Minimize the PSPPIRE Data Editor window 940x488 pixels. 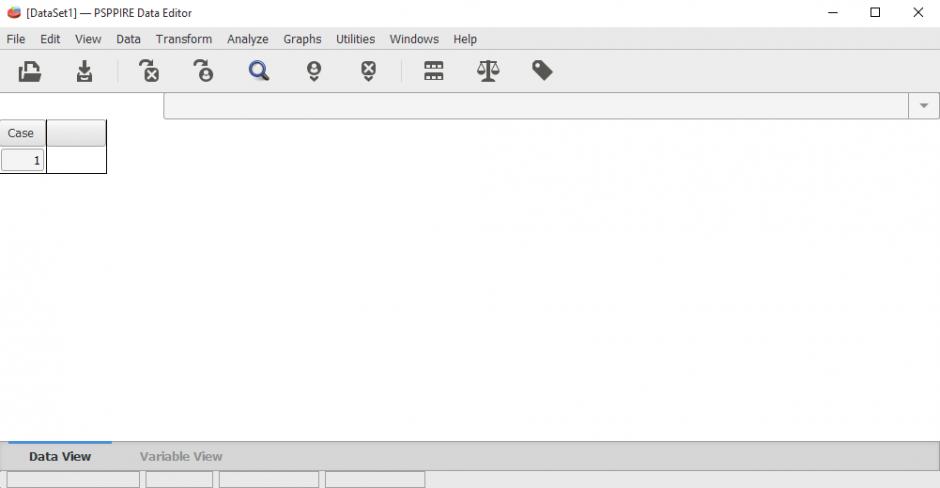pyautogui.click(x=833, y=13)
